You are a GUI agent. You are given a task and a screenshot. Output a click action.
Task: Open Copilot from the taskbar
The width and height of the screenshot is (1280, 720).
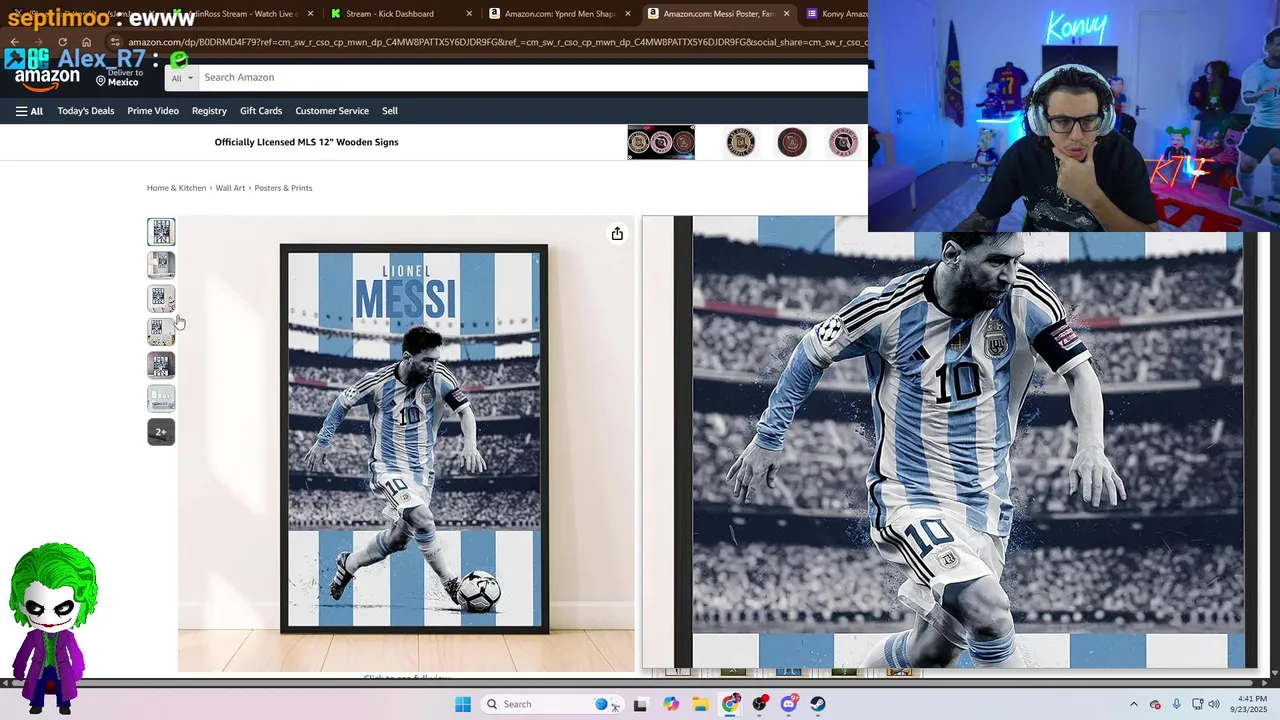click(x=671, y=704)
